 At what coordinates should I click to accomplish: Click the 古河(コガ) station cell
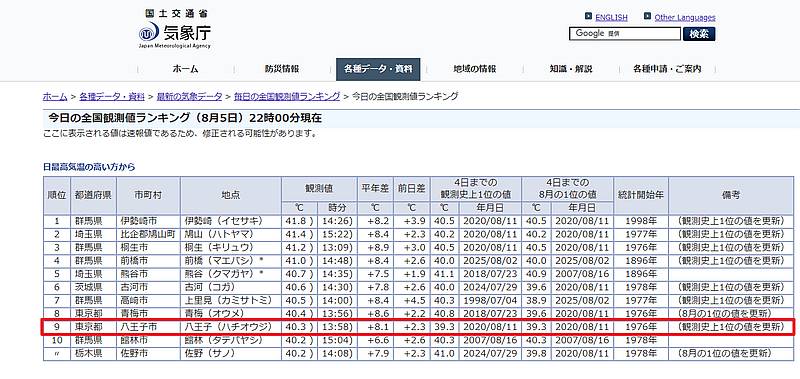tap(231, 287)
